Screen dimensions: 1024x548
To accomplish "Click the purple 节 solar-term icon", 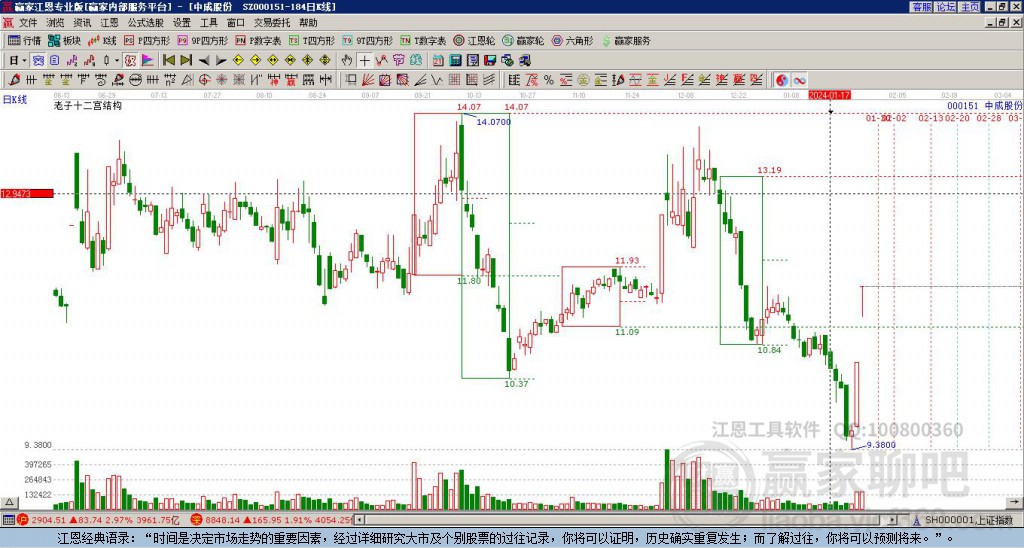I will 398,60.
